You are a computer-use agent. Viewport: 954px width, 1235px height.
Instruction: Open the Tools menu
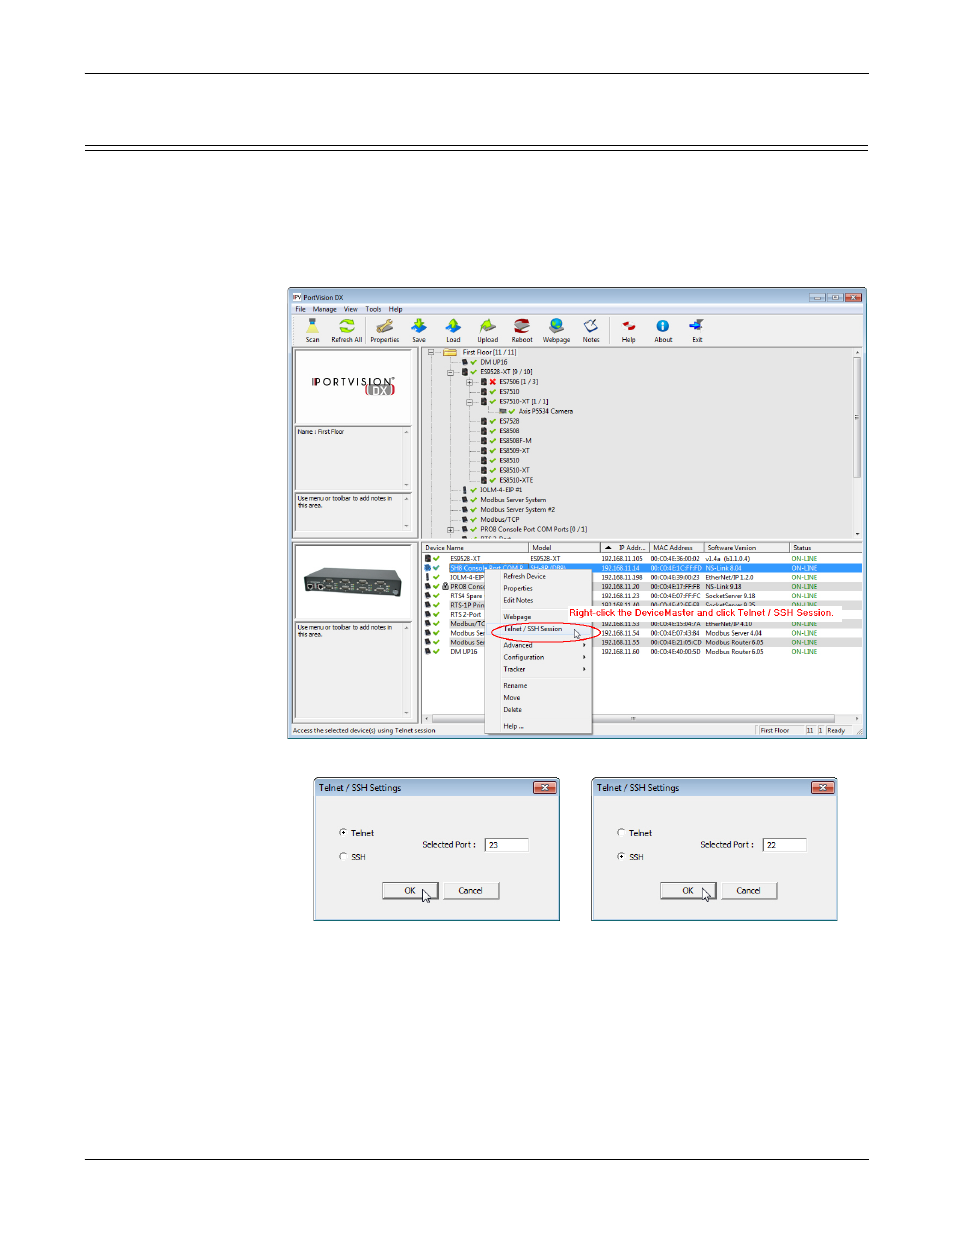pos(373,309)
